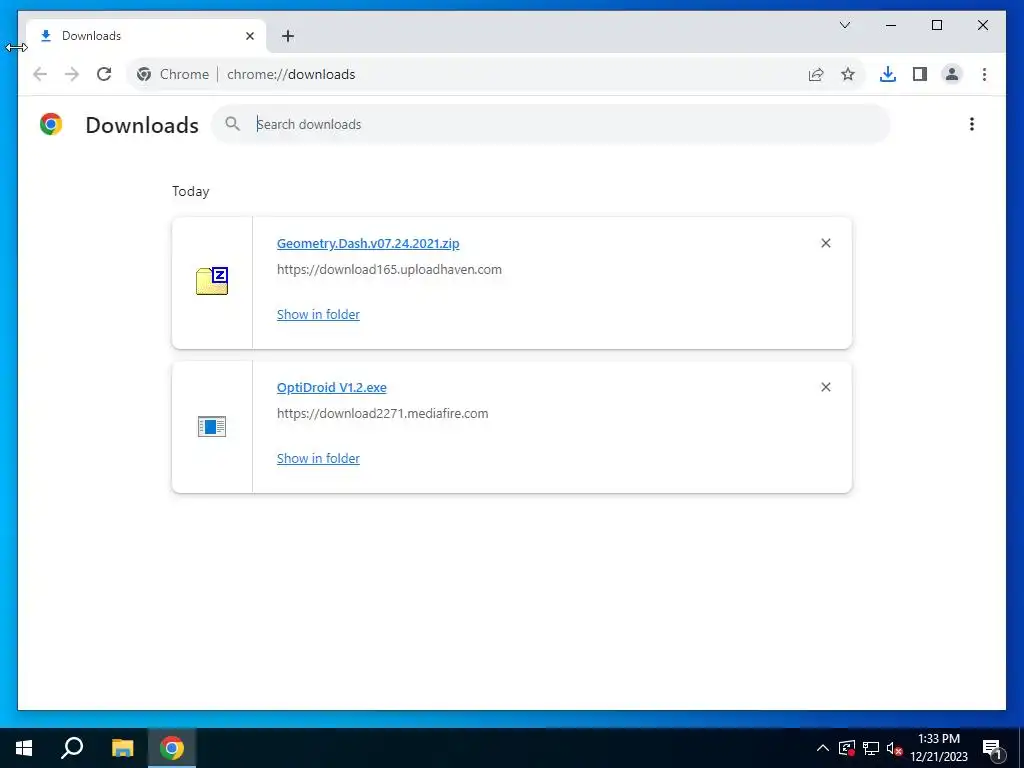
Task: Show hidden system tray icons
Action: (823, 748)
